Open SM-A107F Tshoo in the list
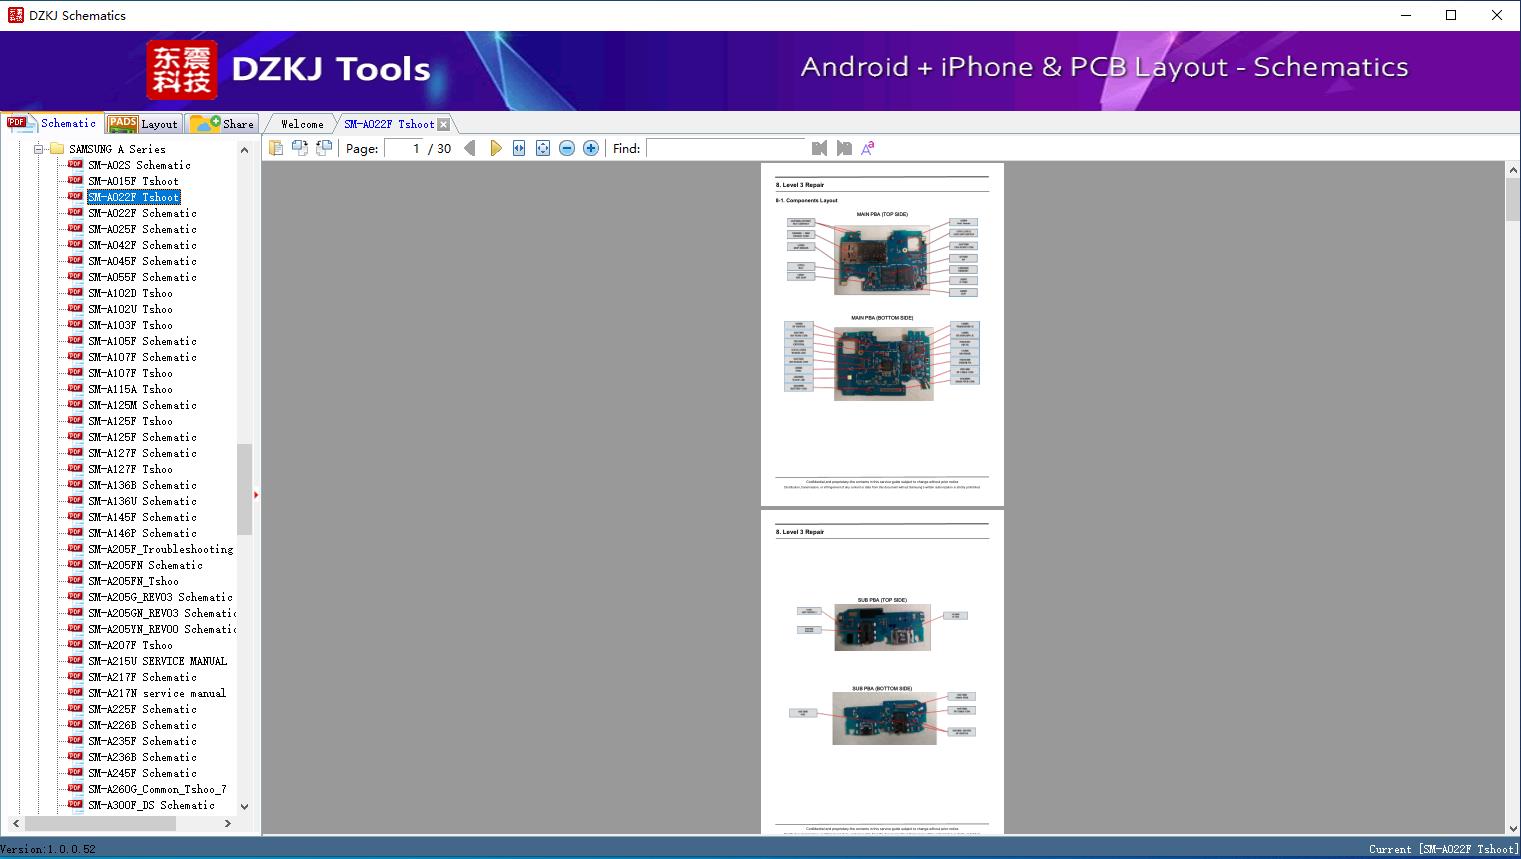Viewport: 1521px width, 859px height. point(130,373)
